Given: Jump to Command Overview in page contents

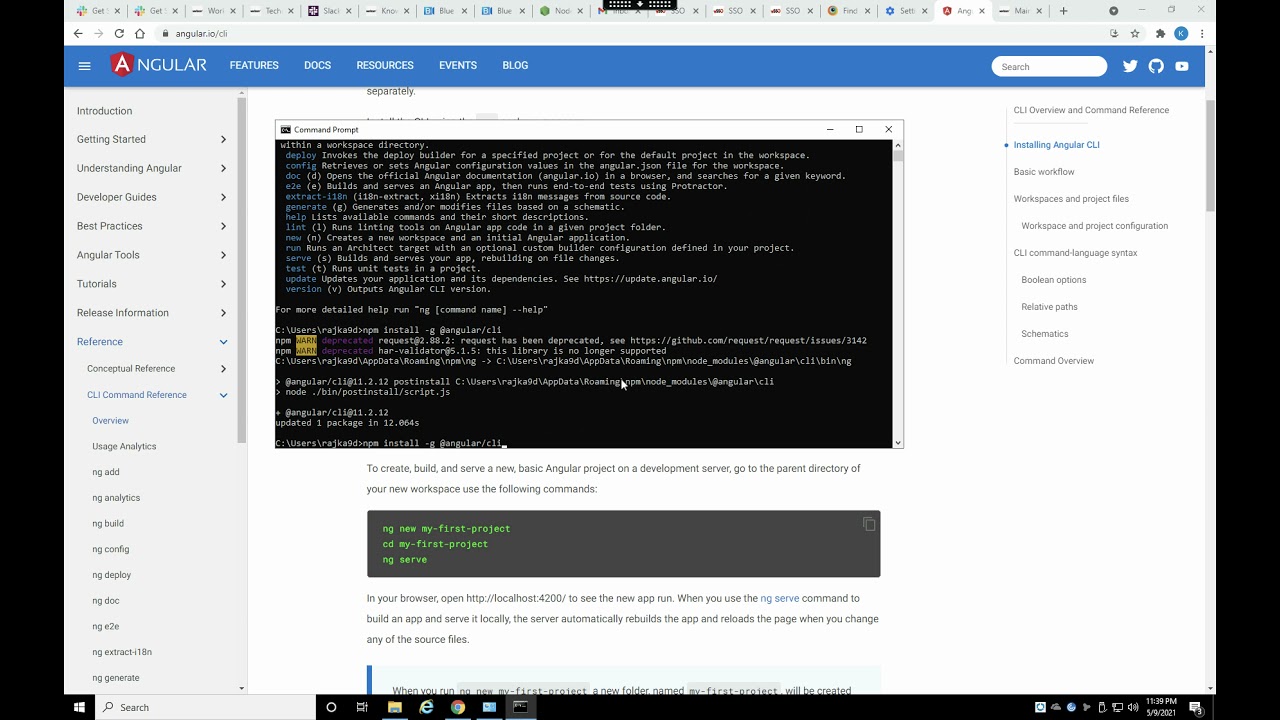Looking at the screenshot, I should pyautogui.click(x=1054, y=361).
